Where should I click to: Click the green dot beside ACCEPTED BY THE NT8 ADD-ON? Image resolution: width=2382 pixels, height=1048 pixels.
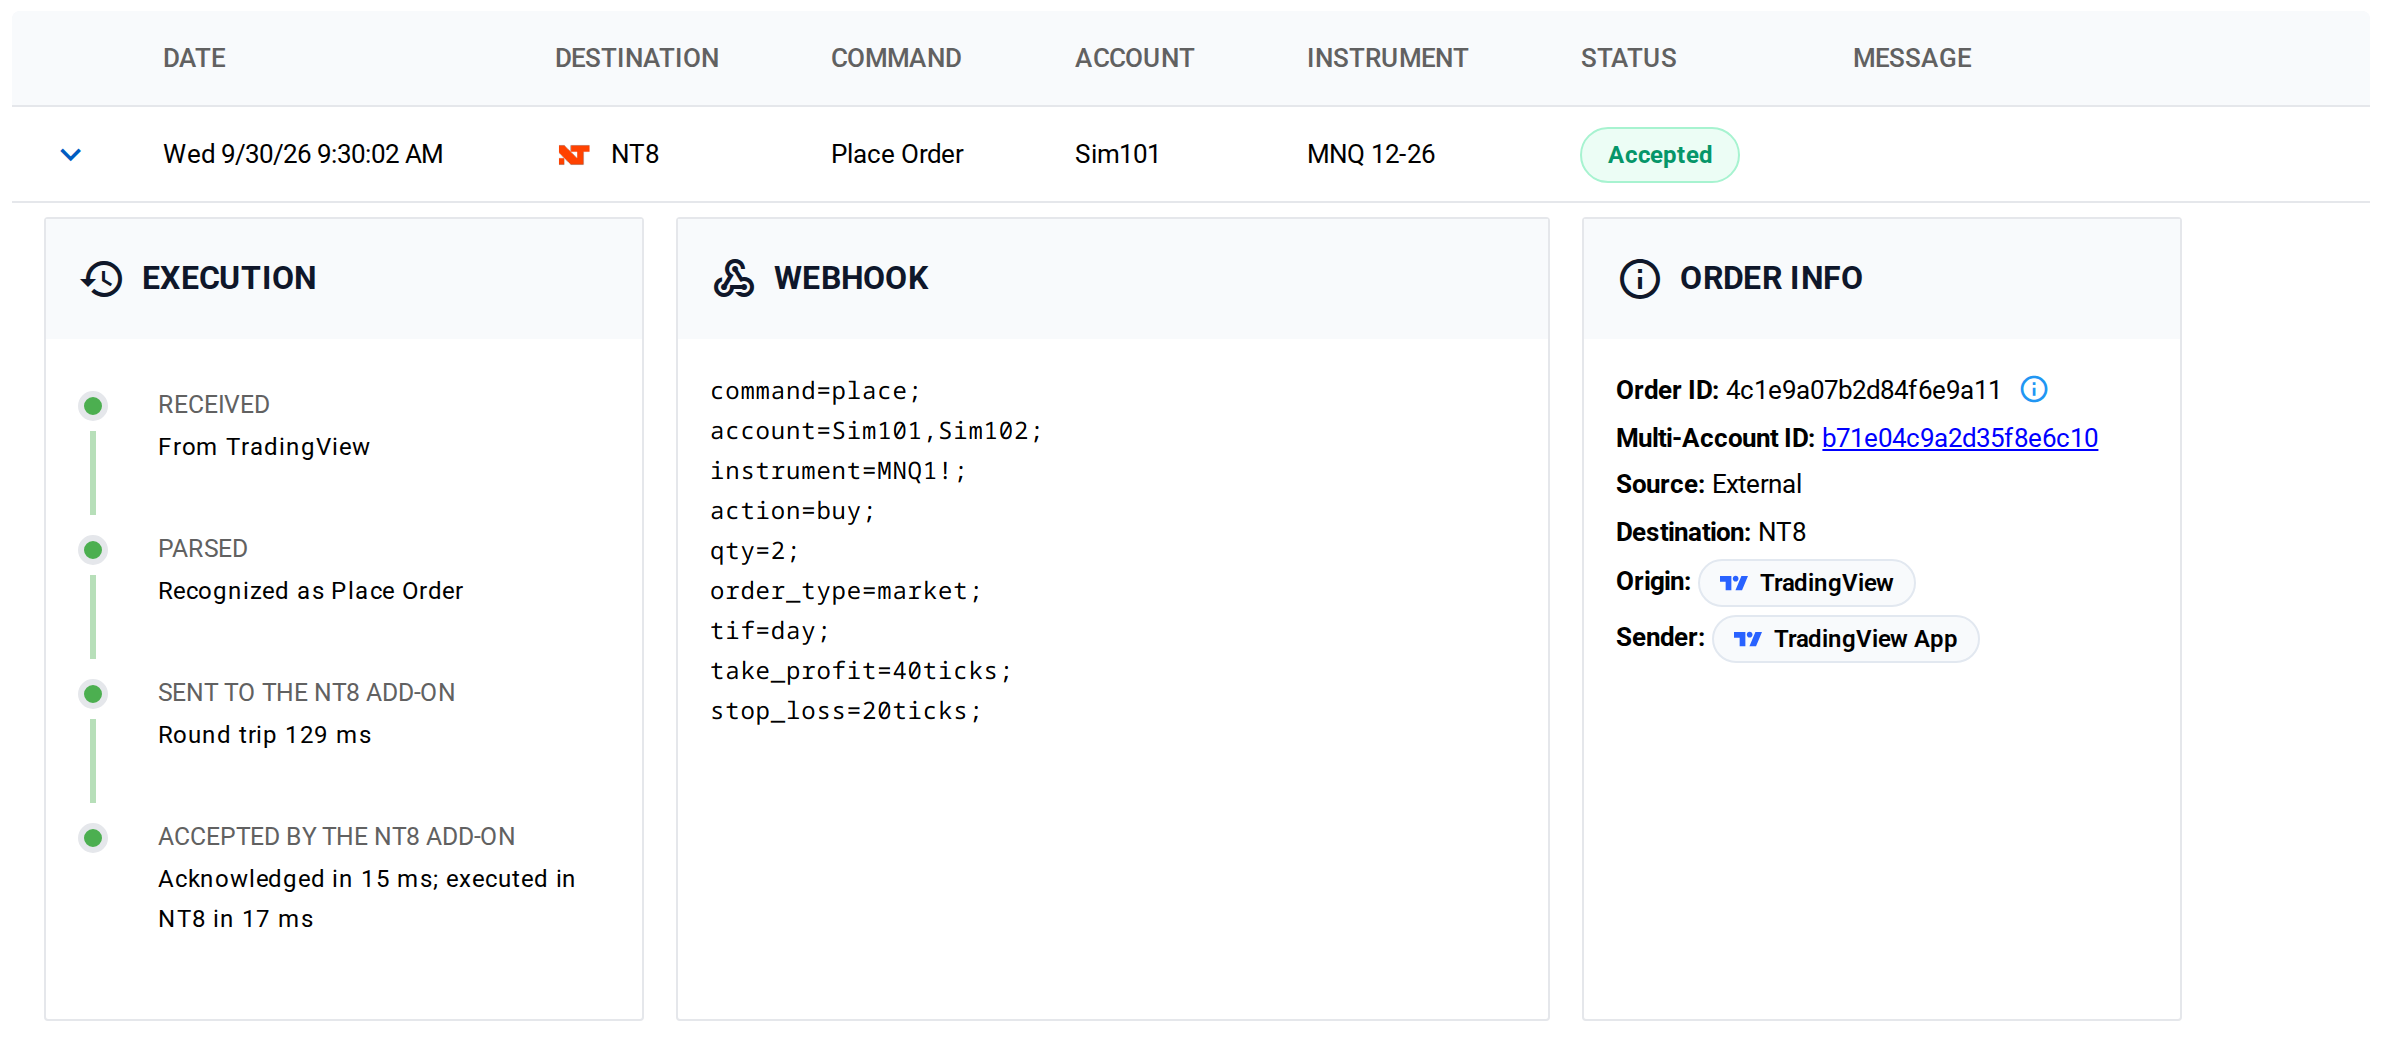[93, 837]
